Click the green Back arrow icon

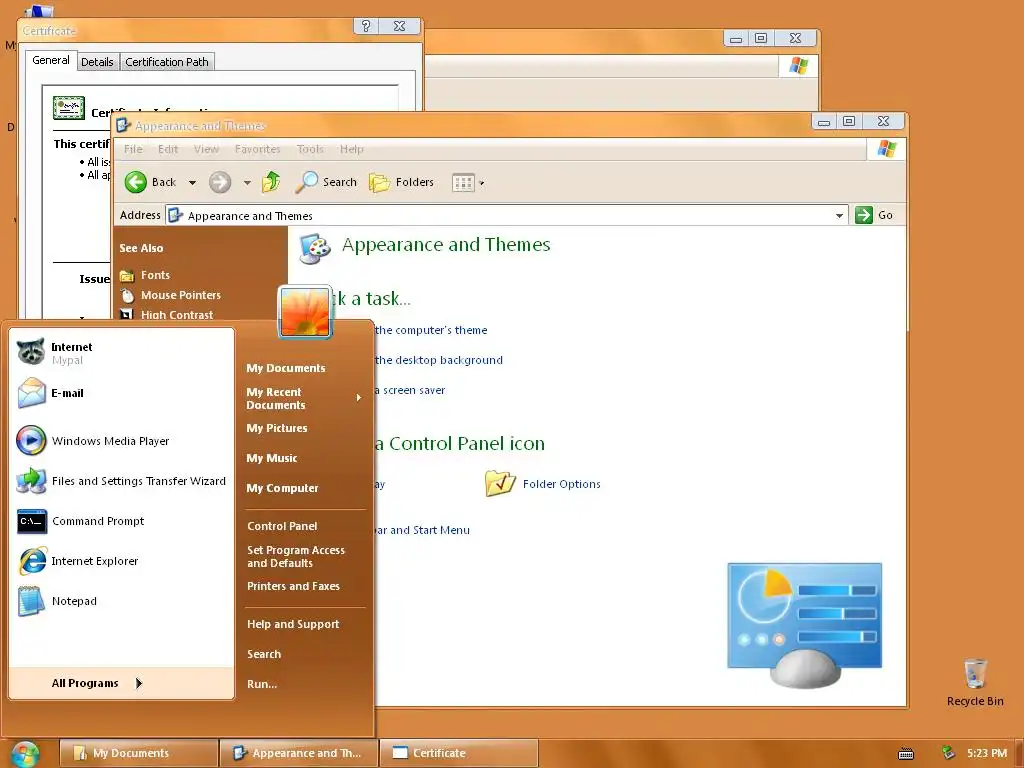(x=136, y=182)
